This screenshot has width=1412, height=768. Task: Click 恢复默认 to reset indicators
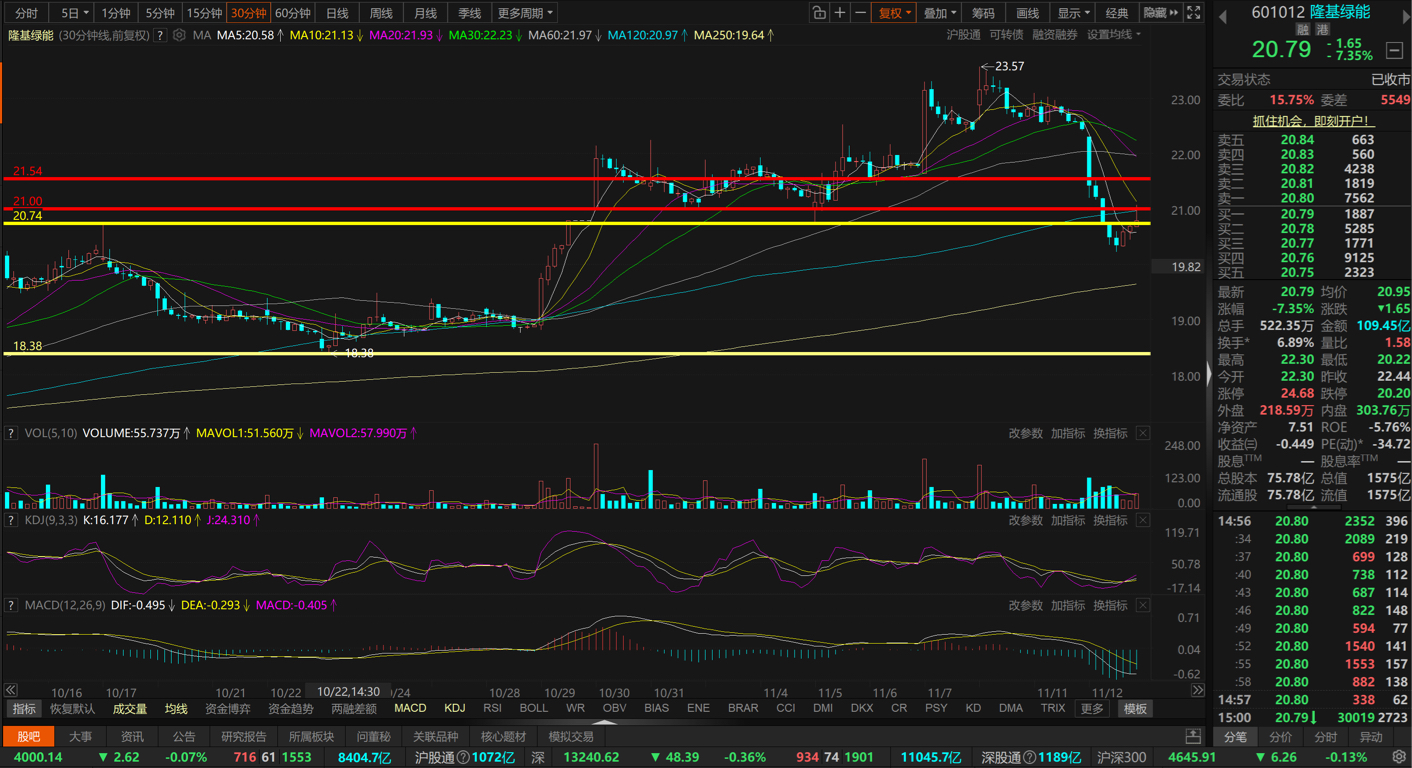(x=73, y=708)
